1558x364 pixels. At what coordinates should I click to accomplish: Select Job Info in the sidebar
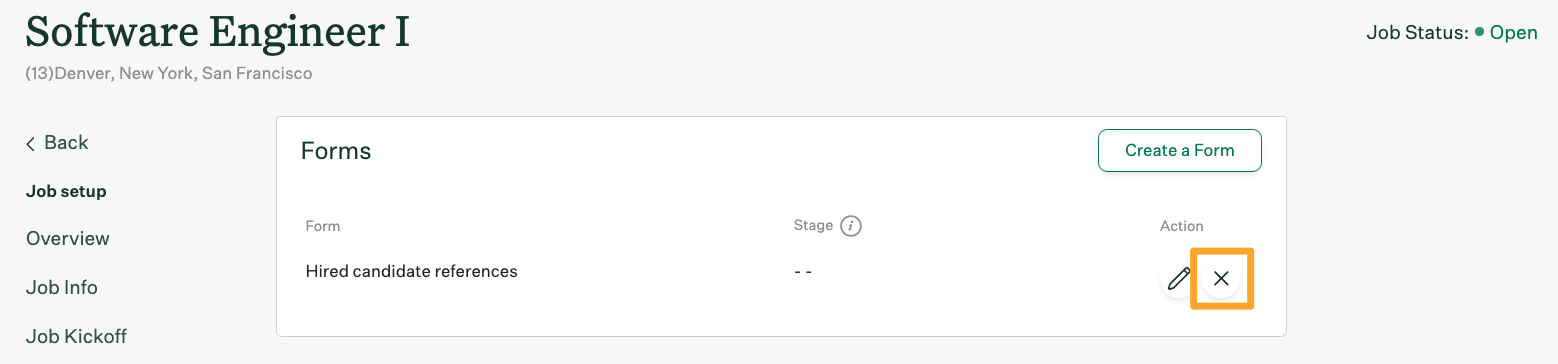click(x=62, y=287)
